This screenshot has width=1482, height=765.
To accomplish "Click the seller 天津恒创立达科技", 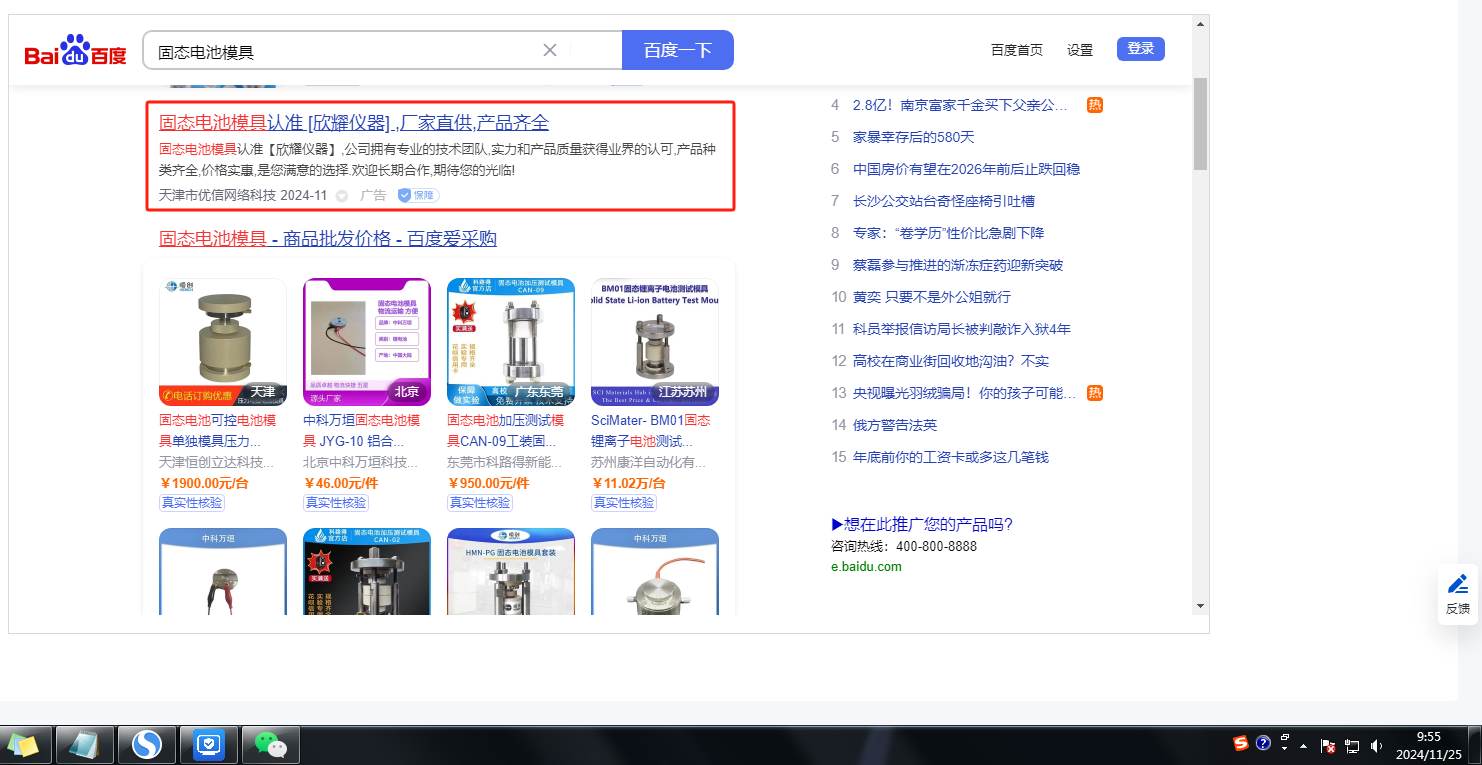I will click(x=217, y=463).
